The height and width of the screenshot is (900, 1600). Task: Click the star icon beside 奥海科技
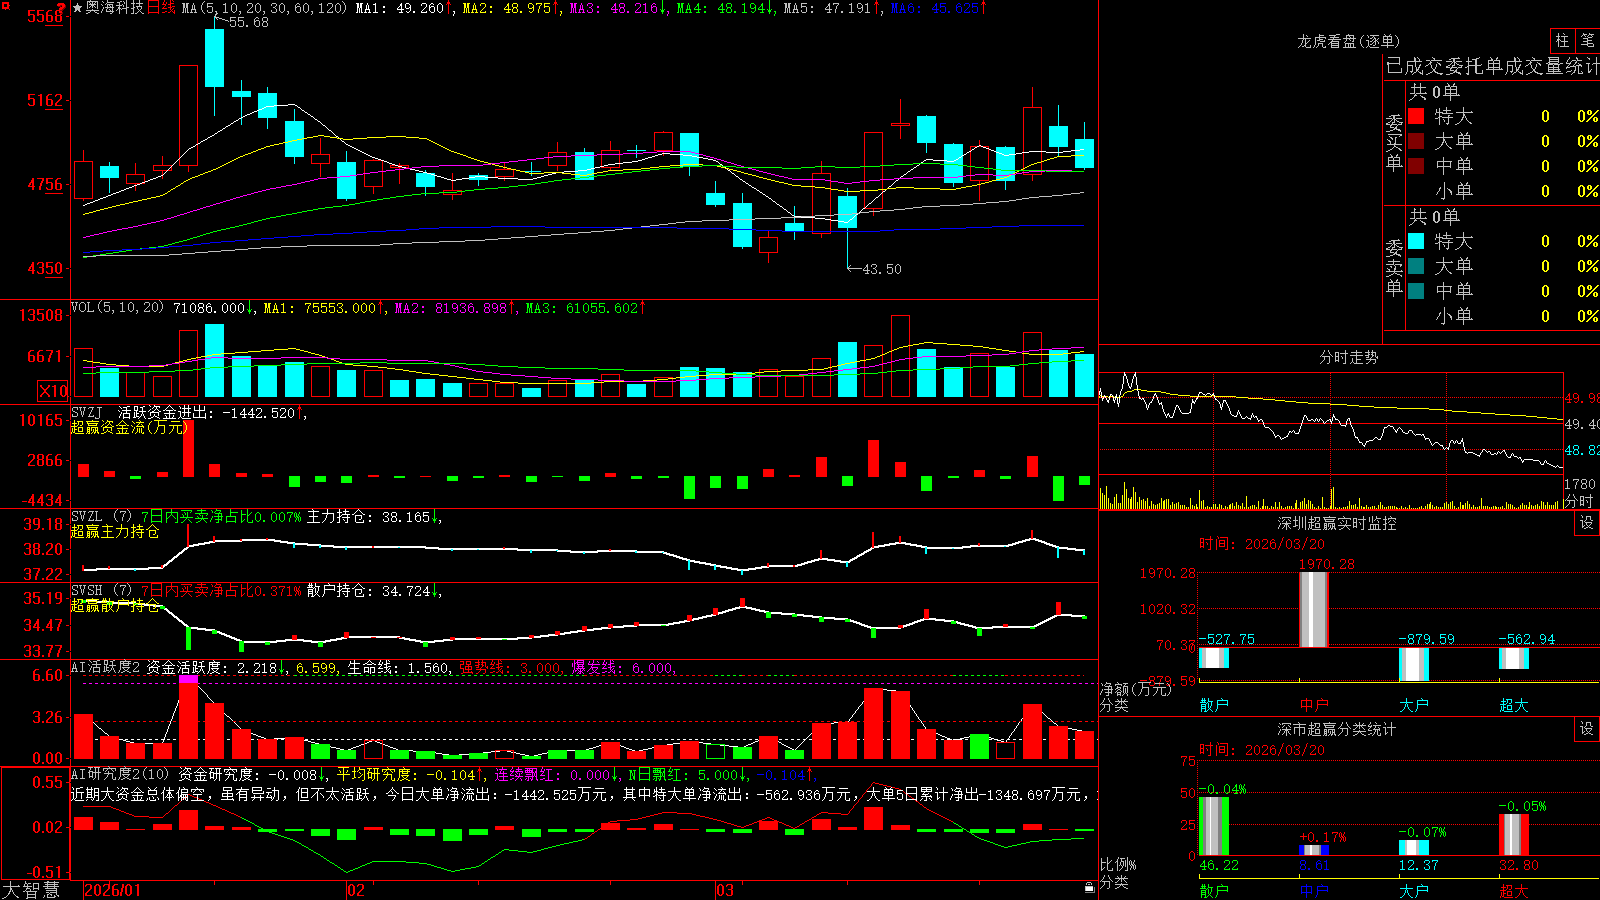tap(77, 8)
